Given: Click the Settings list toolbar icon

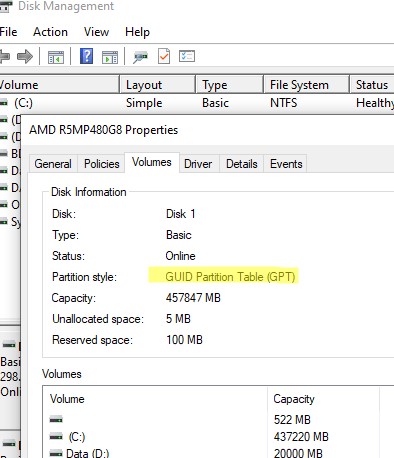Looking at the screenshot, I should (187, 56).
